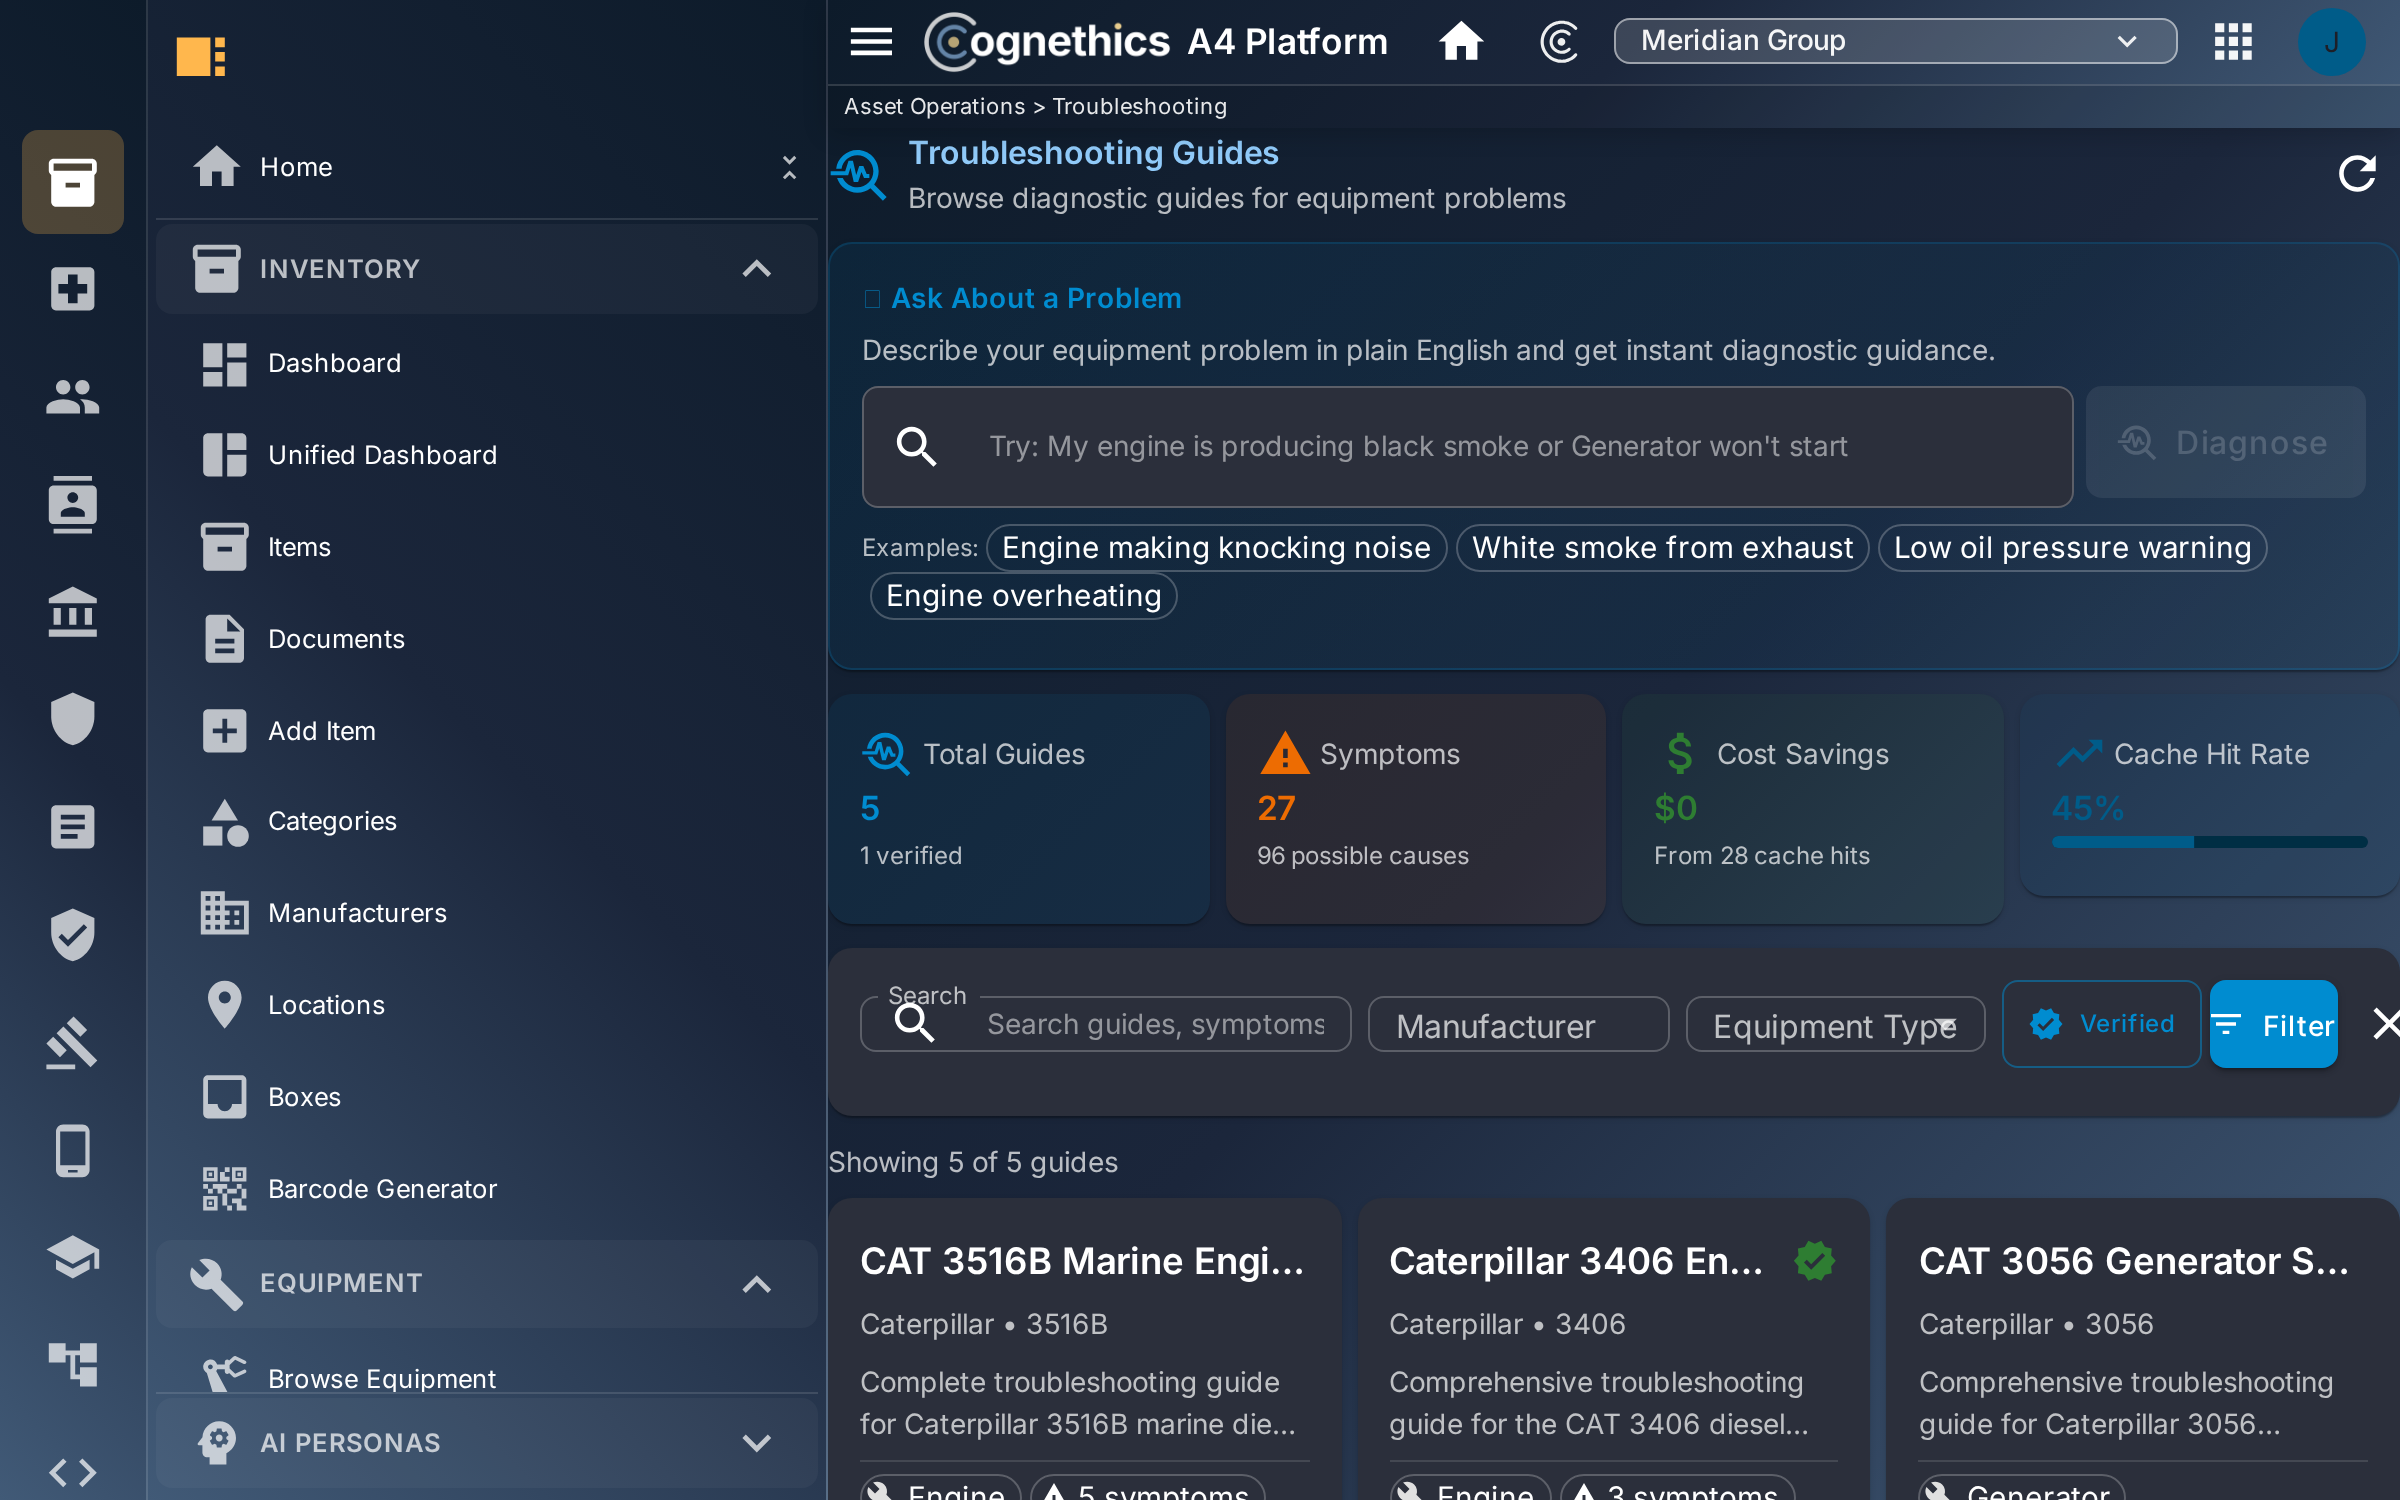Open the Manufacturer filter dropdown
This screenshot has width=2400, height=1500.
(x=1518, y=1025)
